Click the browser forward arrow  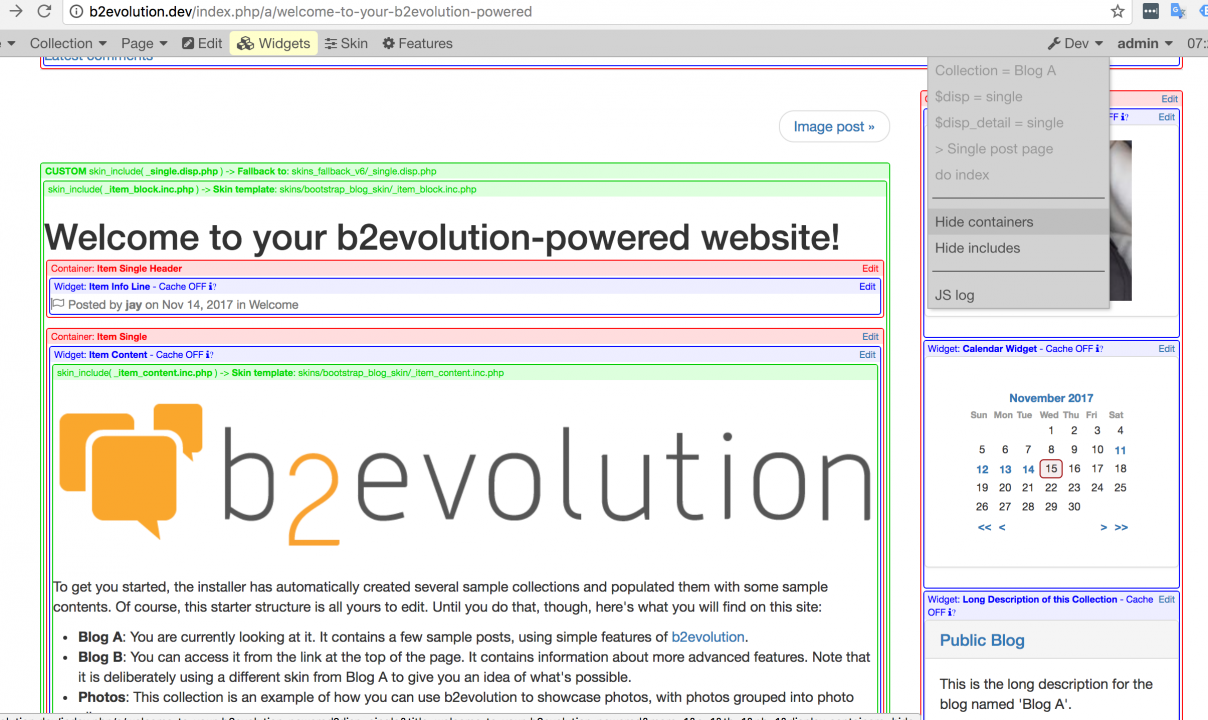coord(14,12)
